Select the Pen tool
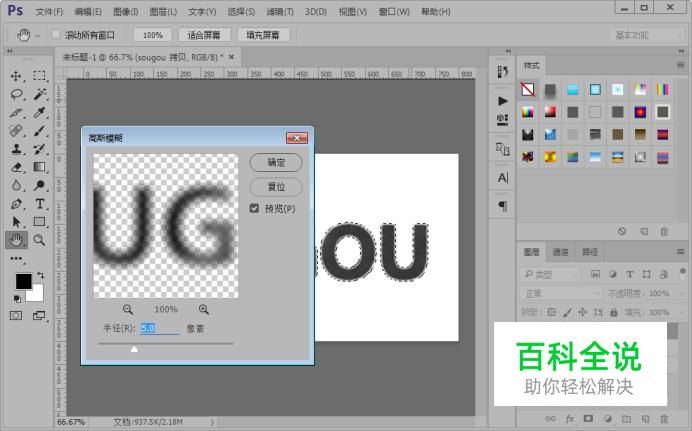Viewport: 692px width, 431px height. (16, 204)
